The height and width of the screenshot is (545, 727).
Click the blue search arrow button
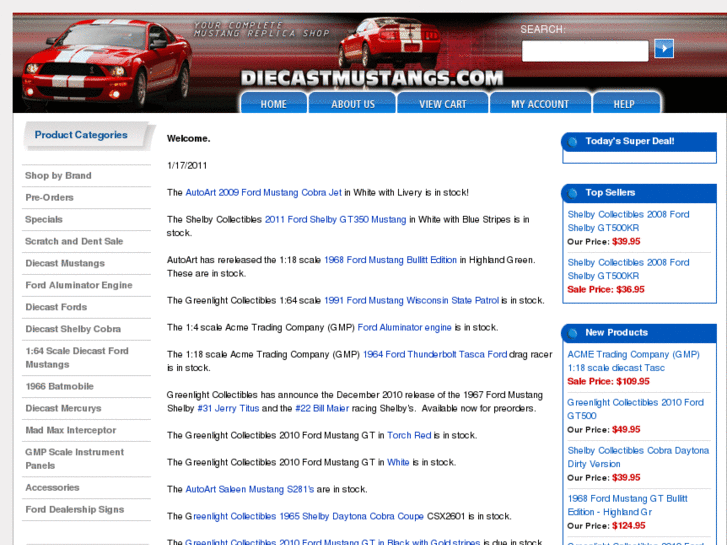coord(664,49)
